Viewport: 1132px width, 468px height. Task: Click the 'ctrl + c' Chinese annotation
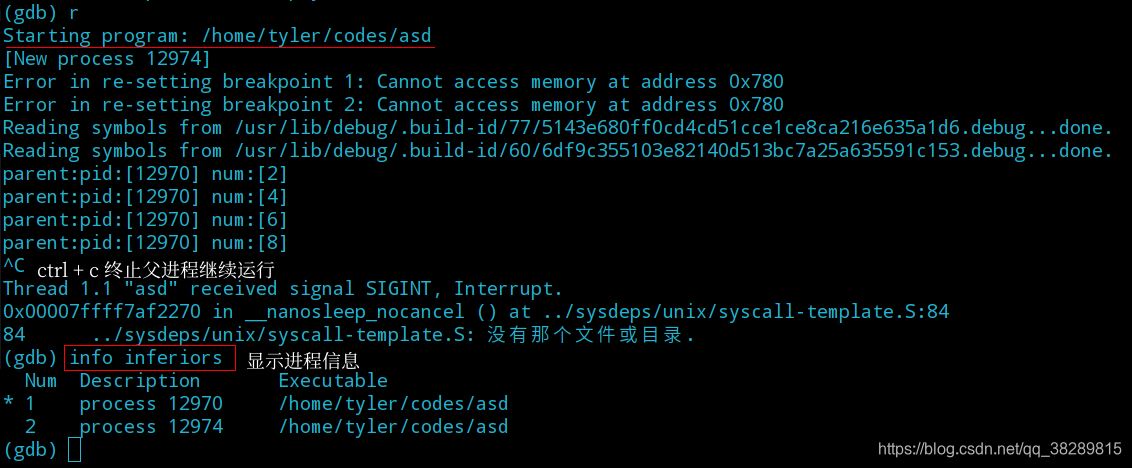coord(155,270)
